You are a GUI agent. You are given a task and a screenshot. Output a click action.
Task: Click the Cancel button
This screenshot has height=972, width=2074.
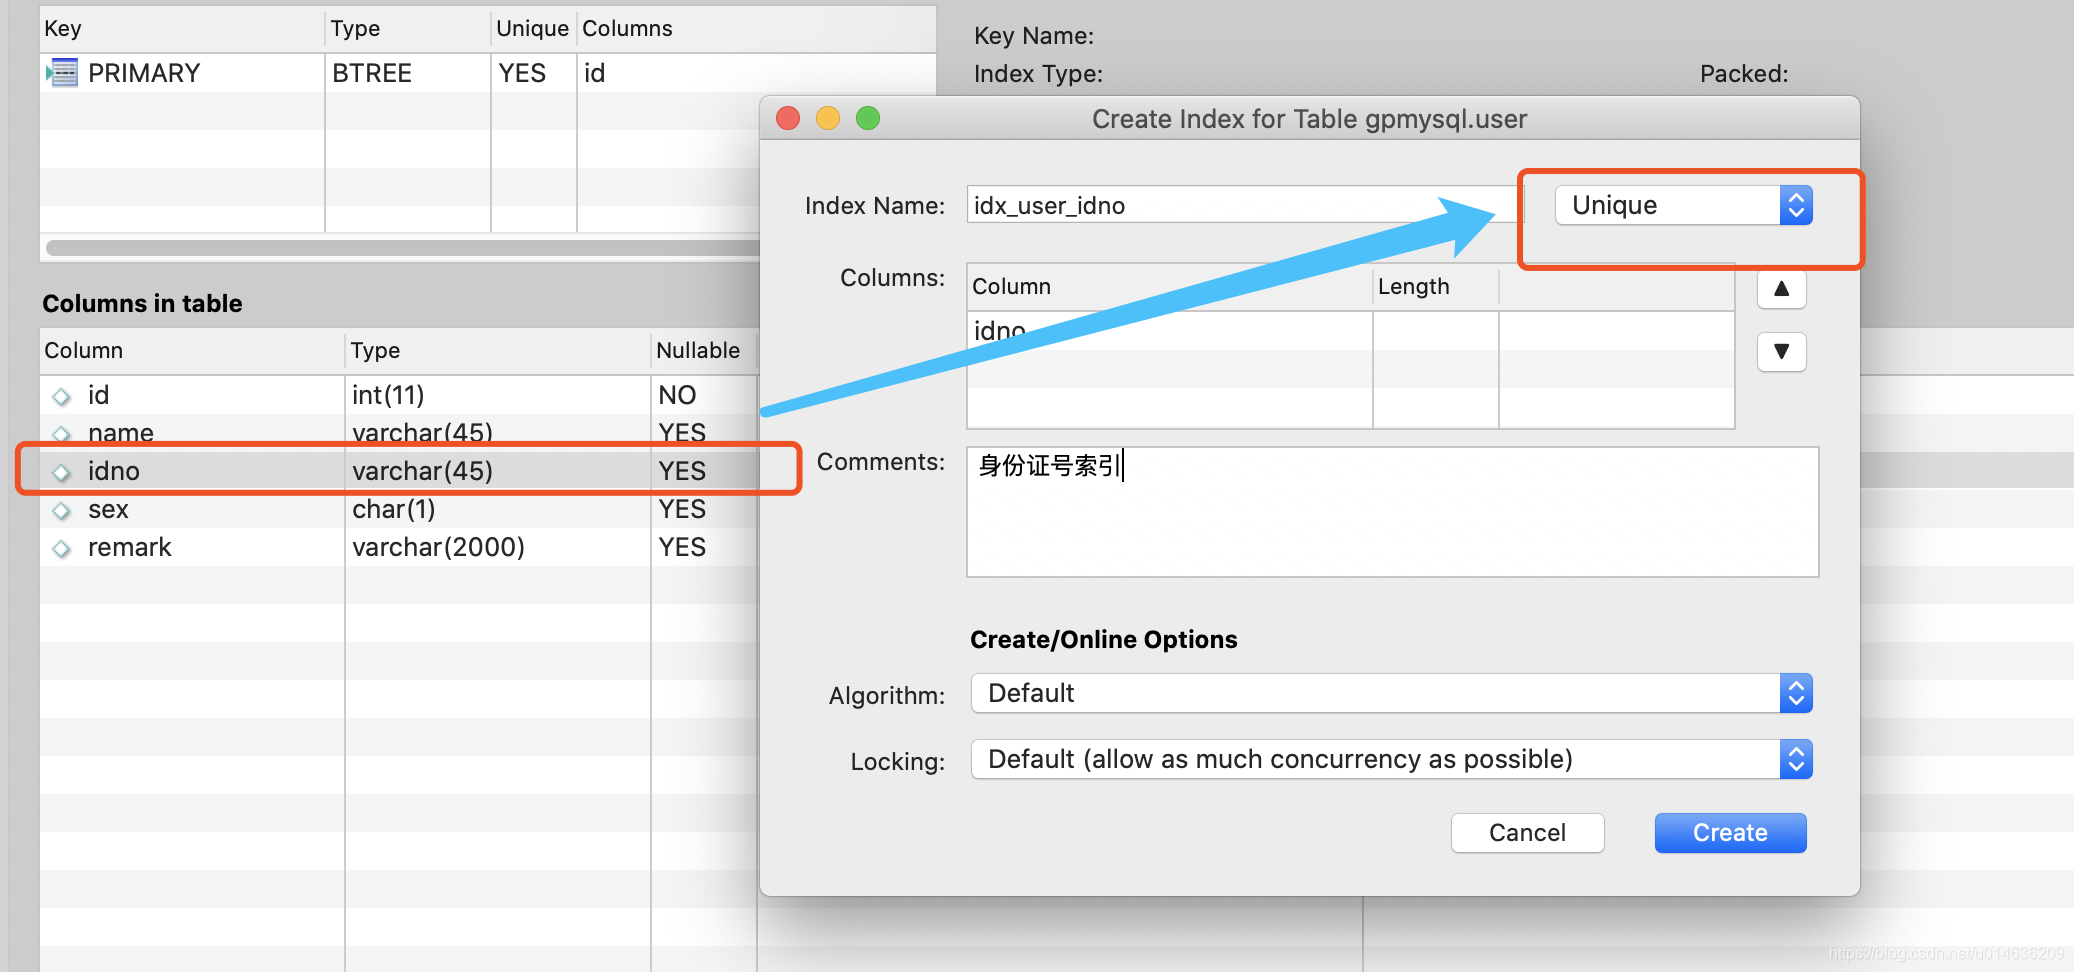(1527, 833)
